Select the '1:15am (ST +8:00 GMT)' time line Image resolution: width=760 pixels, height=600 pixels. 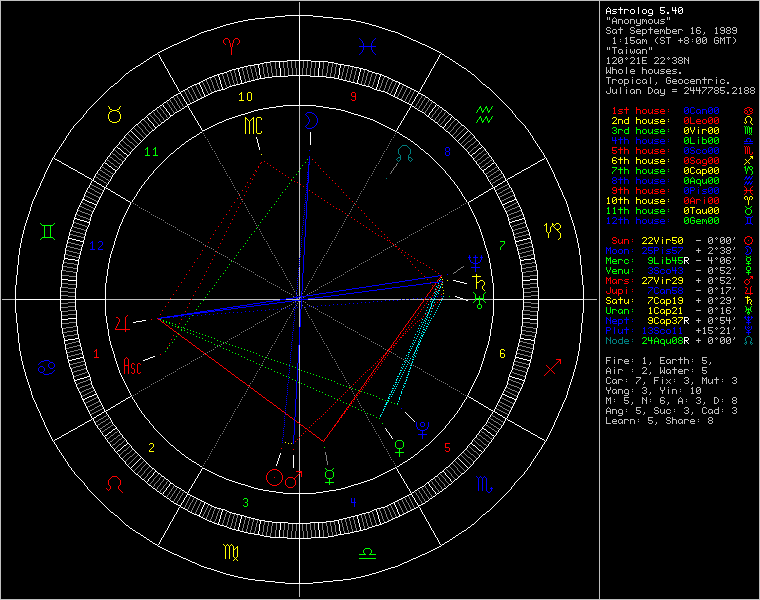point(674,41)
